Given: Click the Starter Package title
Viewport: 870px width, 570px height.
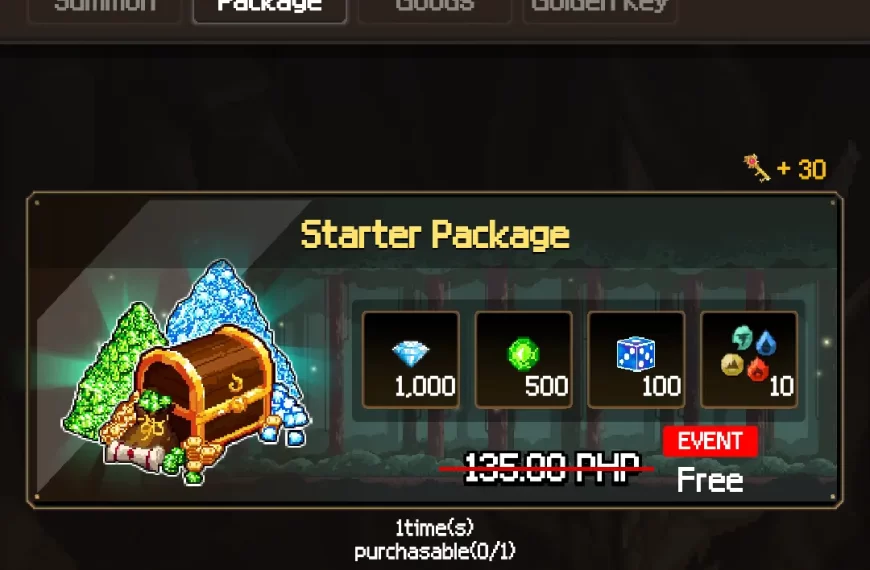Looking at the screenshot, I should 435,235.
